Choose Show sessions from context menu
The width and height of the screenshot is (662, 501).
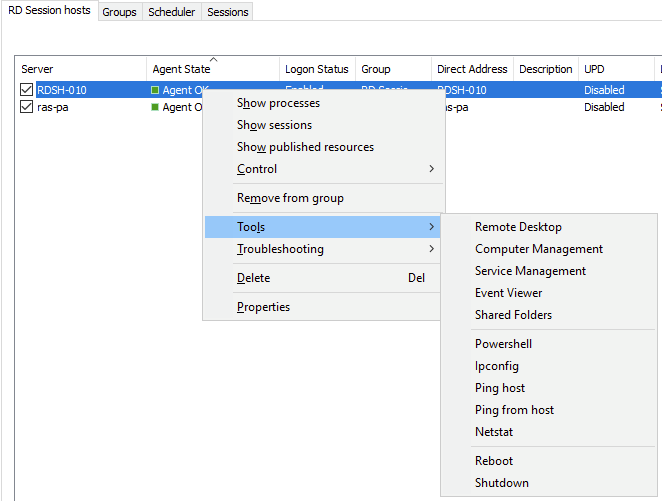click(323, 125)
